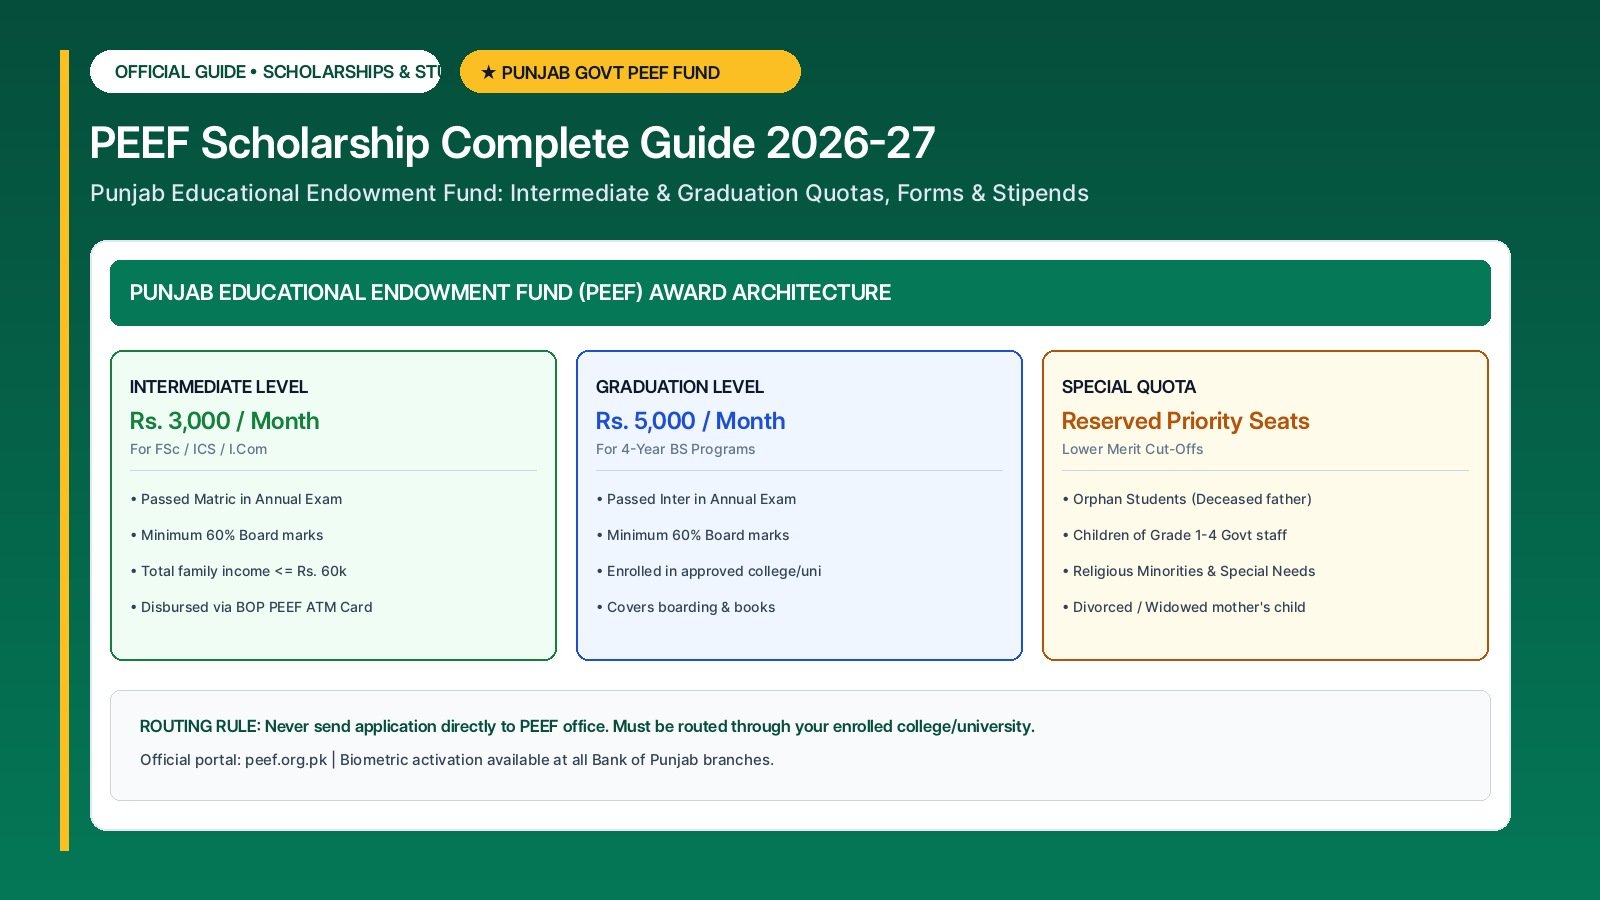Click Minimum 60% Board marks under Intermediate
This screenshot has width=1600, height=900.
227,535
